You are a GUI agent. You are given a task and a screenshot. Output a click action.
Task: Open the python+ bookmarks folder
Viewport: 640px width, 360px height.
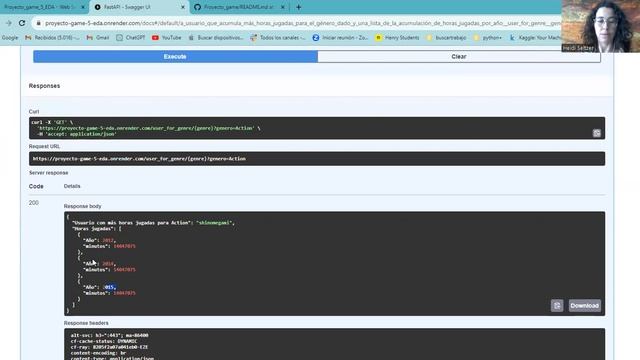(487, 38)
